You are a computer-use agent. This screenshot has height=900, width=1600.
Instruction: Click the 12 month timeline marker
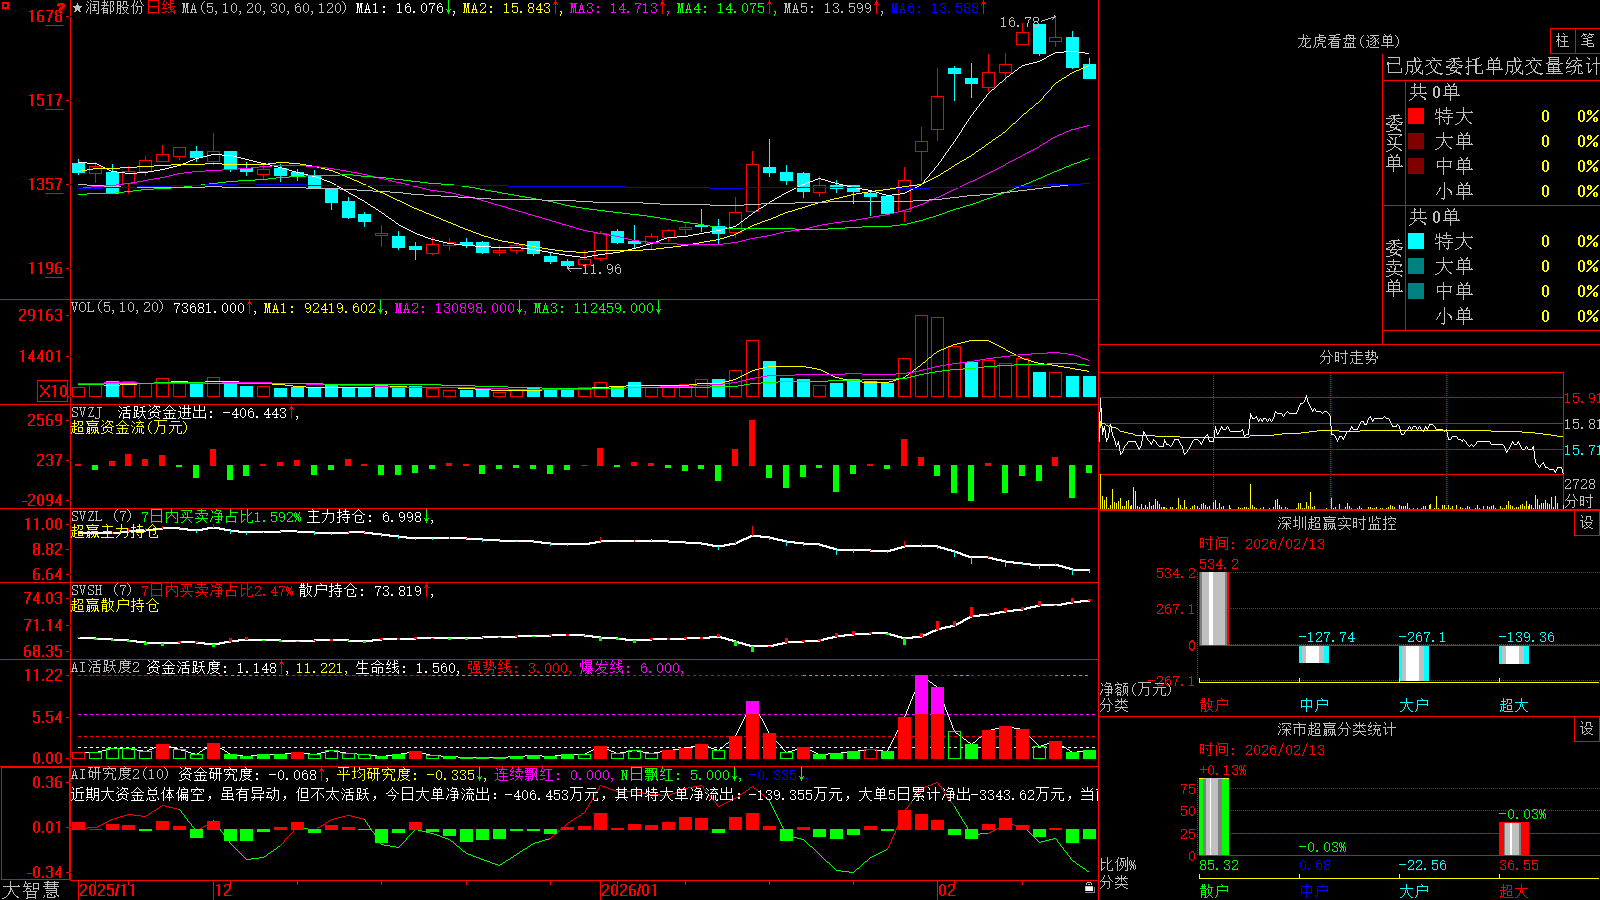223,890
